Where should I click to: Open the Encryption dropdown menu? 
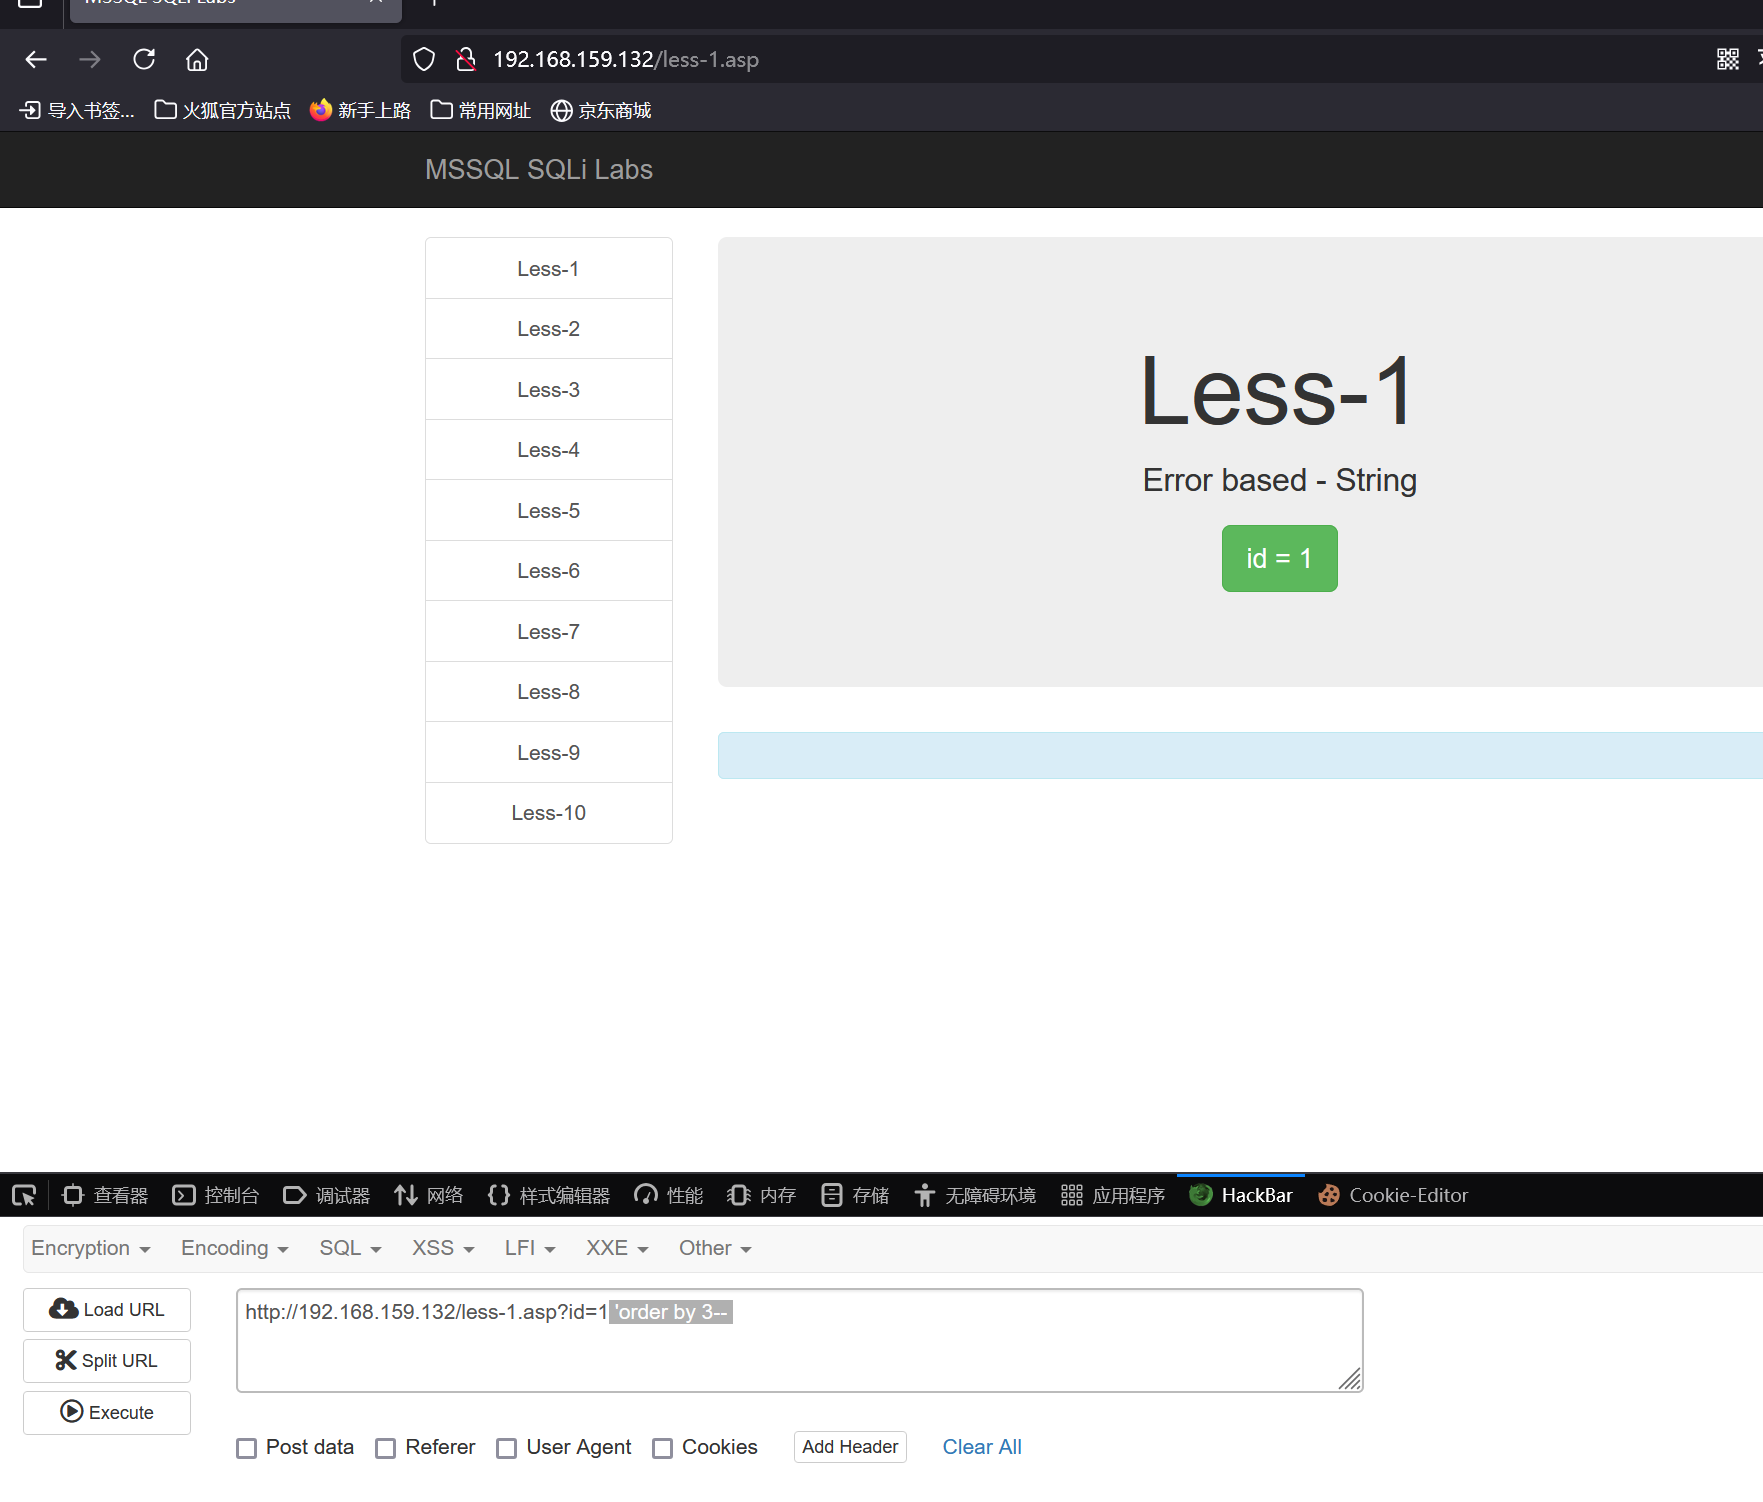click(90, 1248)
